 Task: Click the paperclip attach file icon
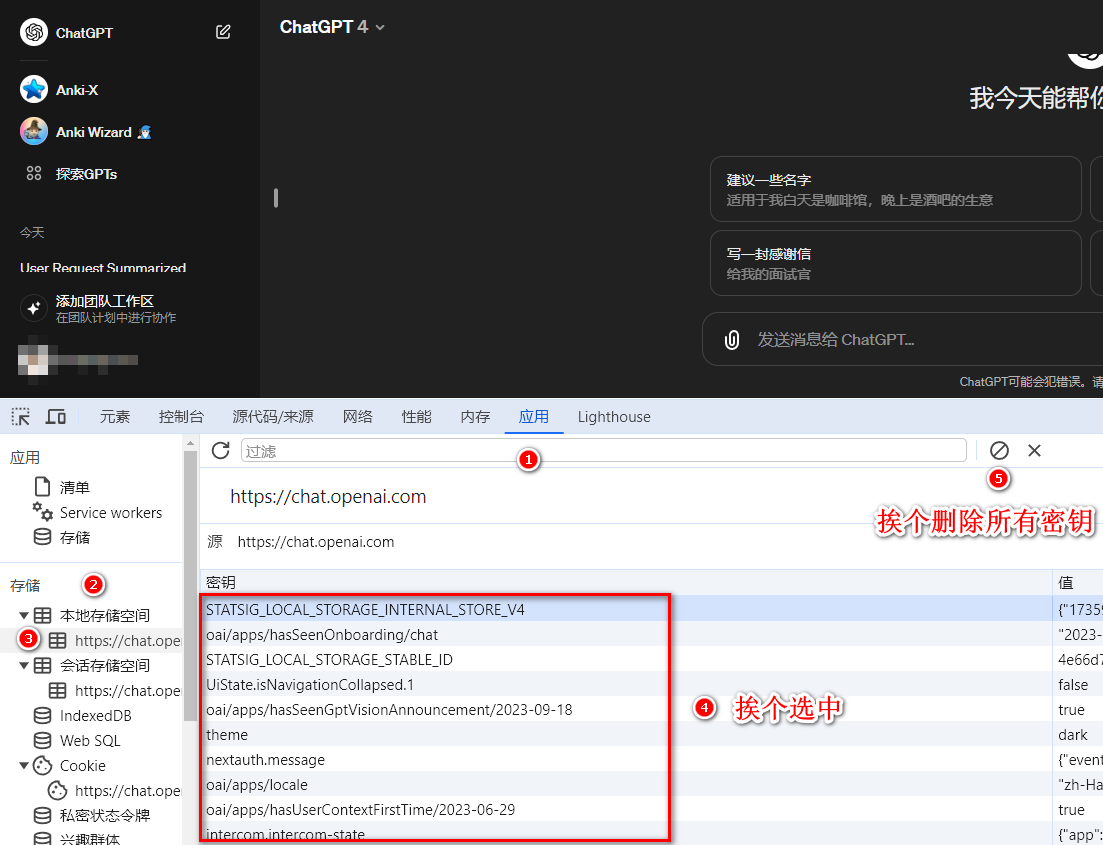point(732,340)
